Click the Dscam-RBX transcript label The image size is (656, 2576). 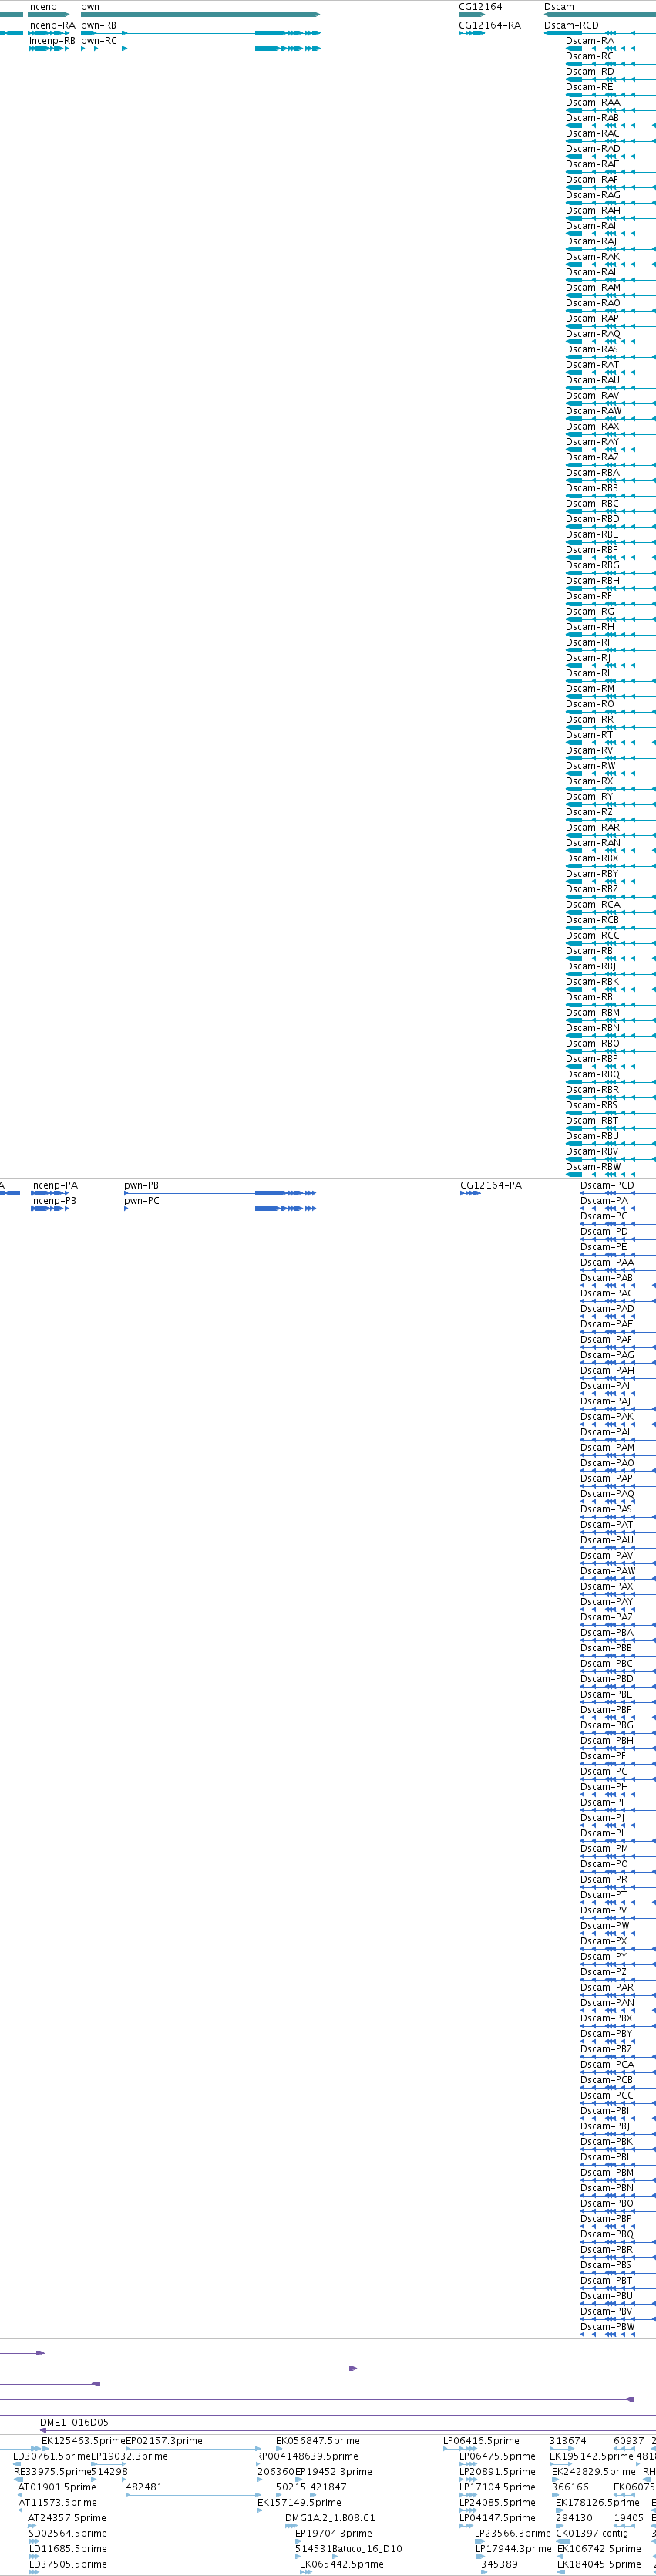pos(592,858)
